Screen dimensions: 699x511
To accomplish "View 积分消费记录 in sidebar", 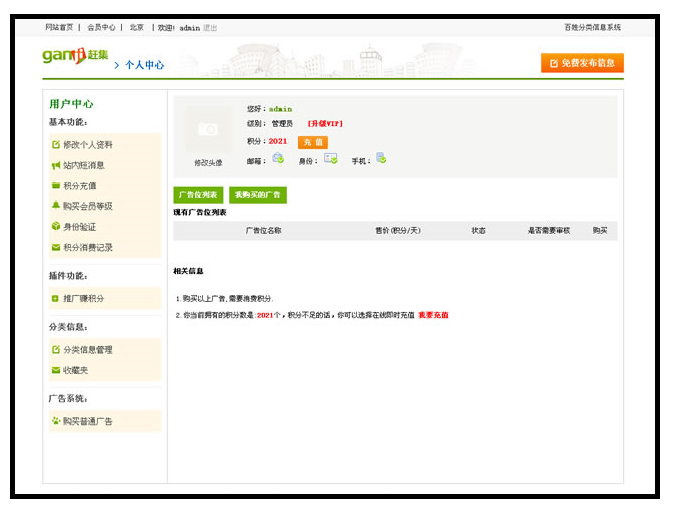I will (x=88, y=247).
